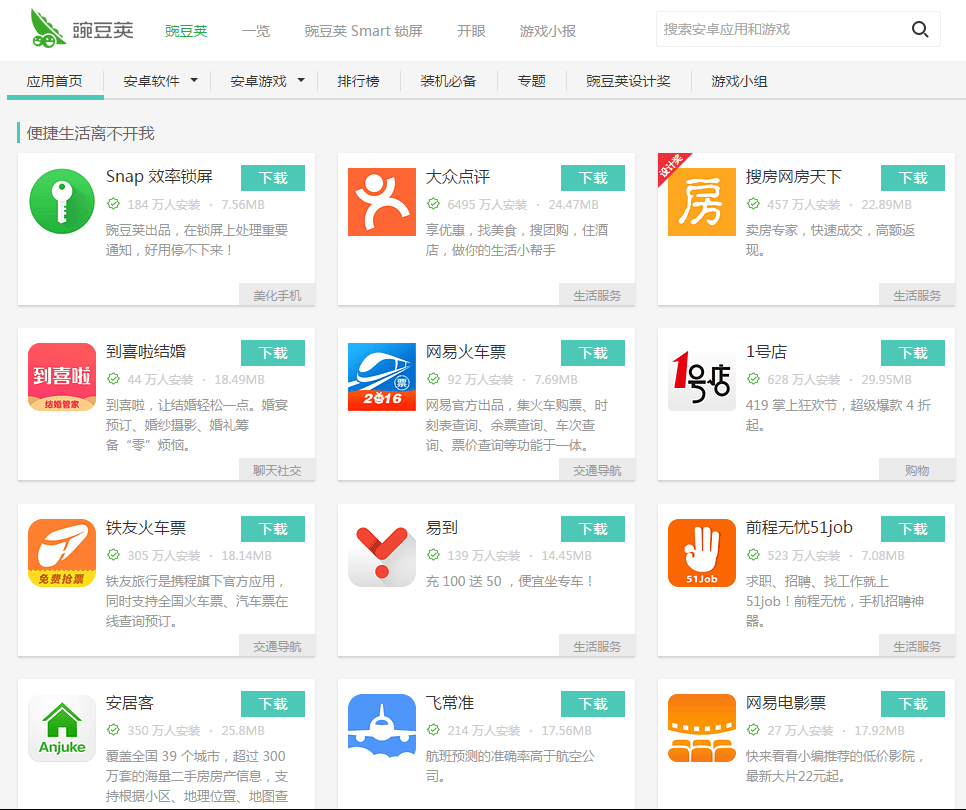The width and height of the screenshot is (966, 810).
Task: Open 开眼 in top navigation
Action: [x=471, y=31]
